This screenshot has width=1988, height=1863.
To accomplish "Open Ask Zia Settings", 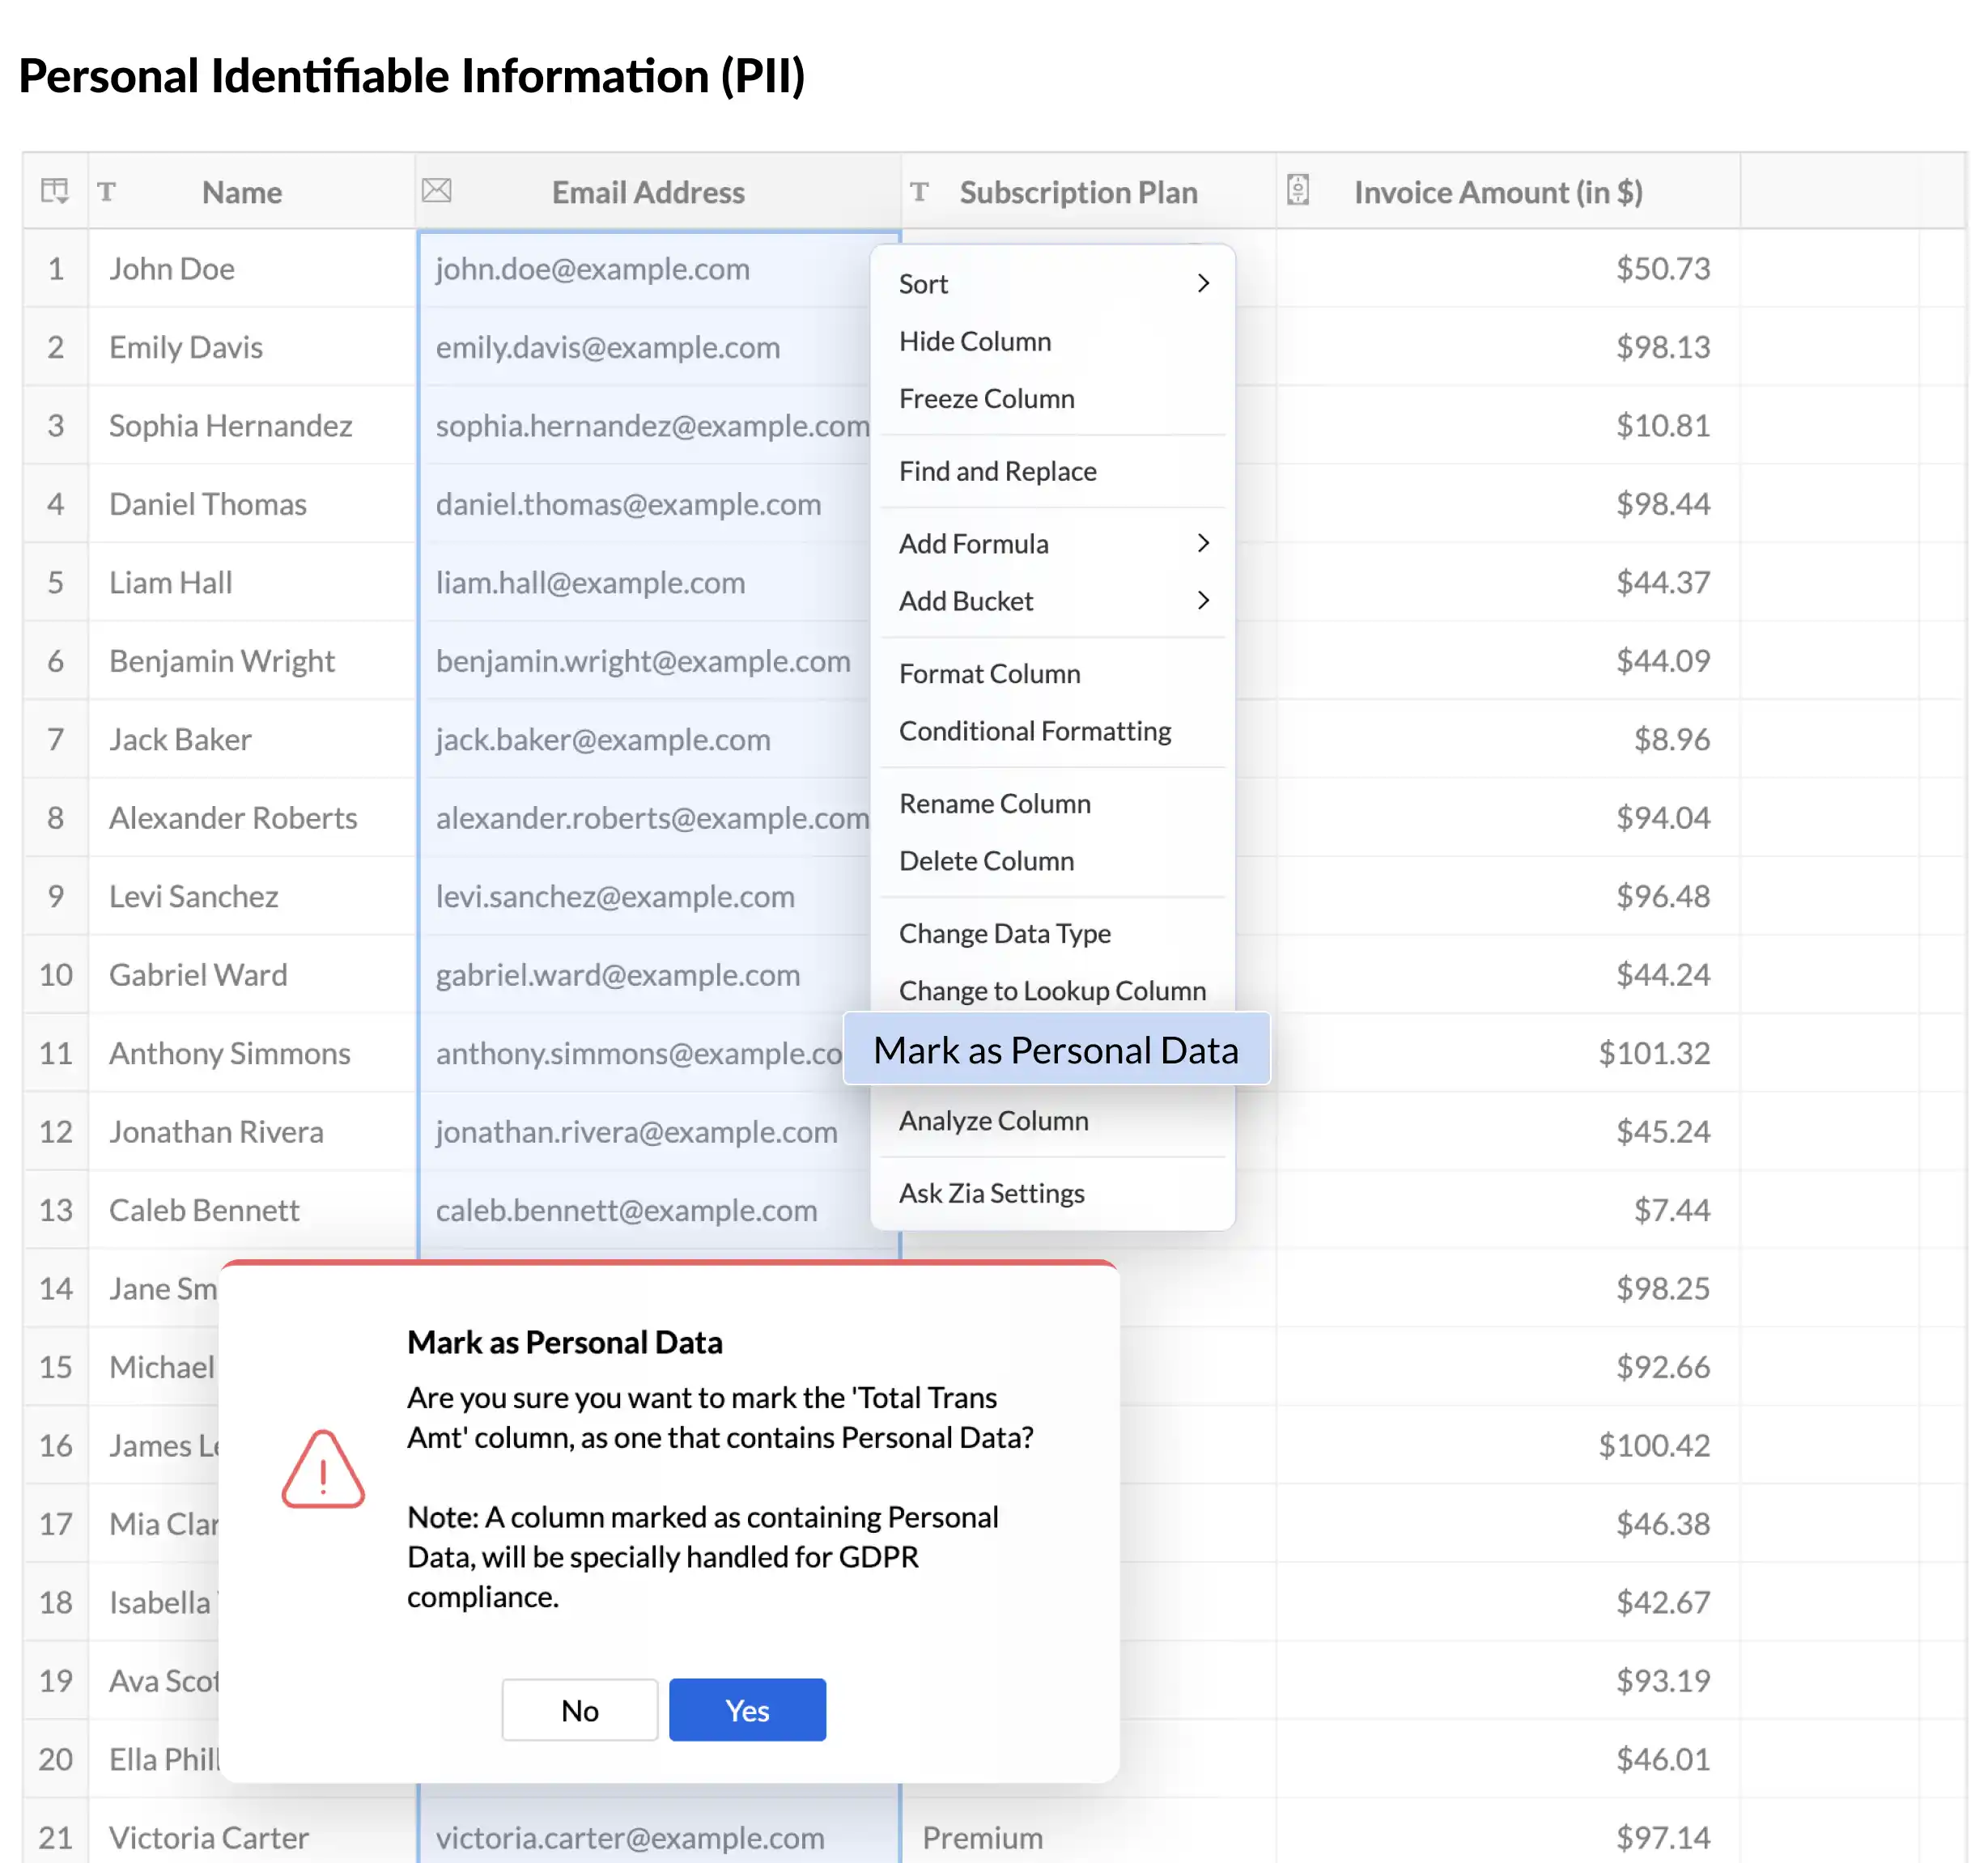I will click(991, 1193).
